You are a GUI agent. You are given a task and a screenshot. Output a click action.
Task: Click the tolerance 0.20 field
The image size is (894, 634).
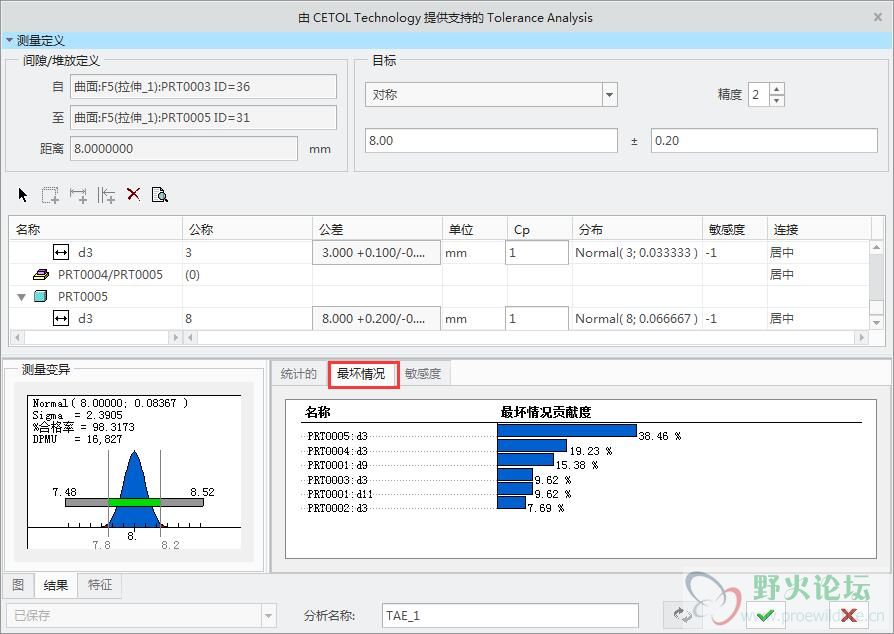764,140
